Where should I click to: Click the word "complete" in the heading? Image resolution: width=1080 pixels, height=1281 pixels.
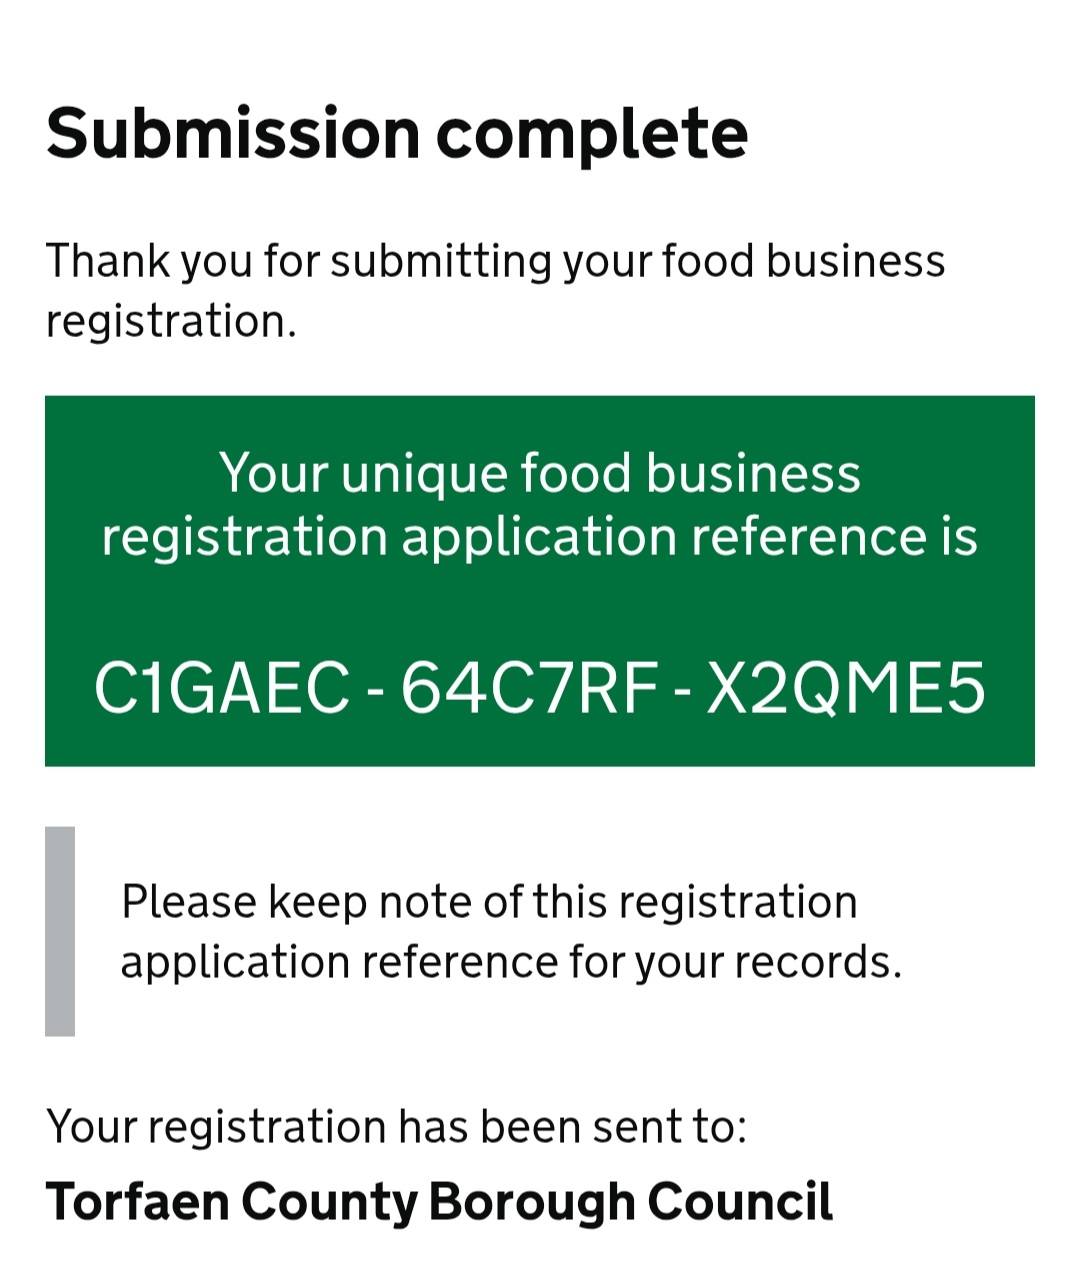point(591,135)
